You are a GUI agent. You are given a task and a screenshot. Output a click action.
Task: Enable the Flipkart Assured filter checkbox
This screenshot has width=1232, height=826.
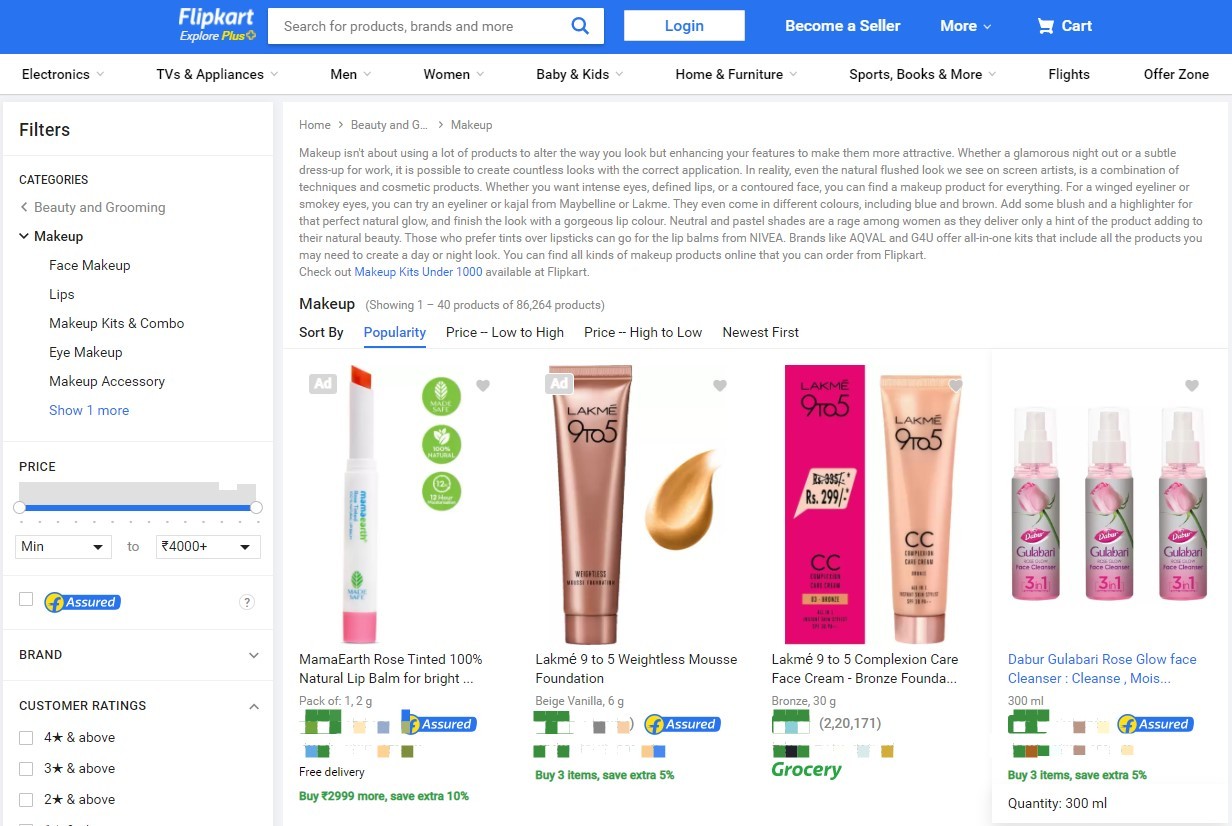(x=26, y=600)
